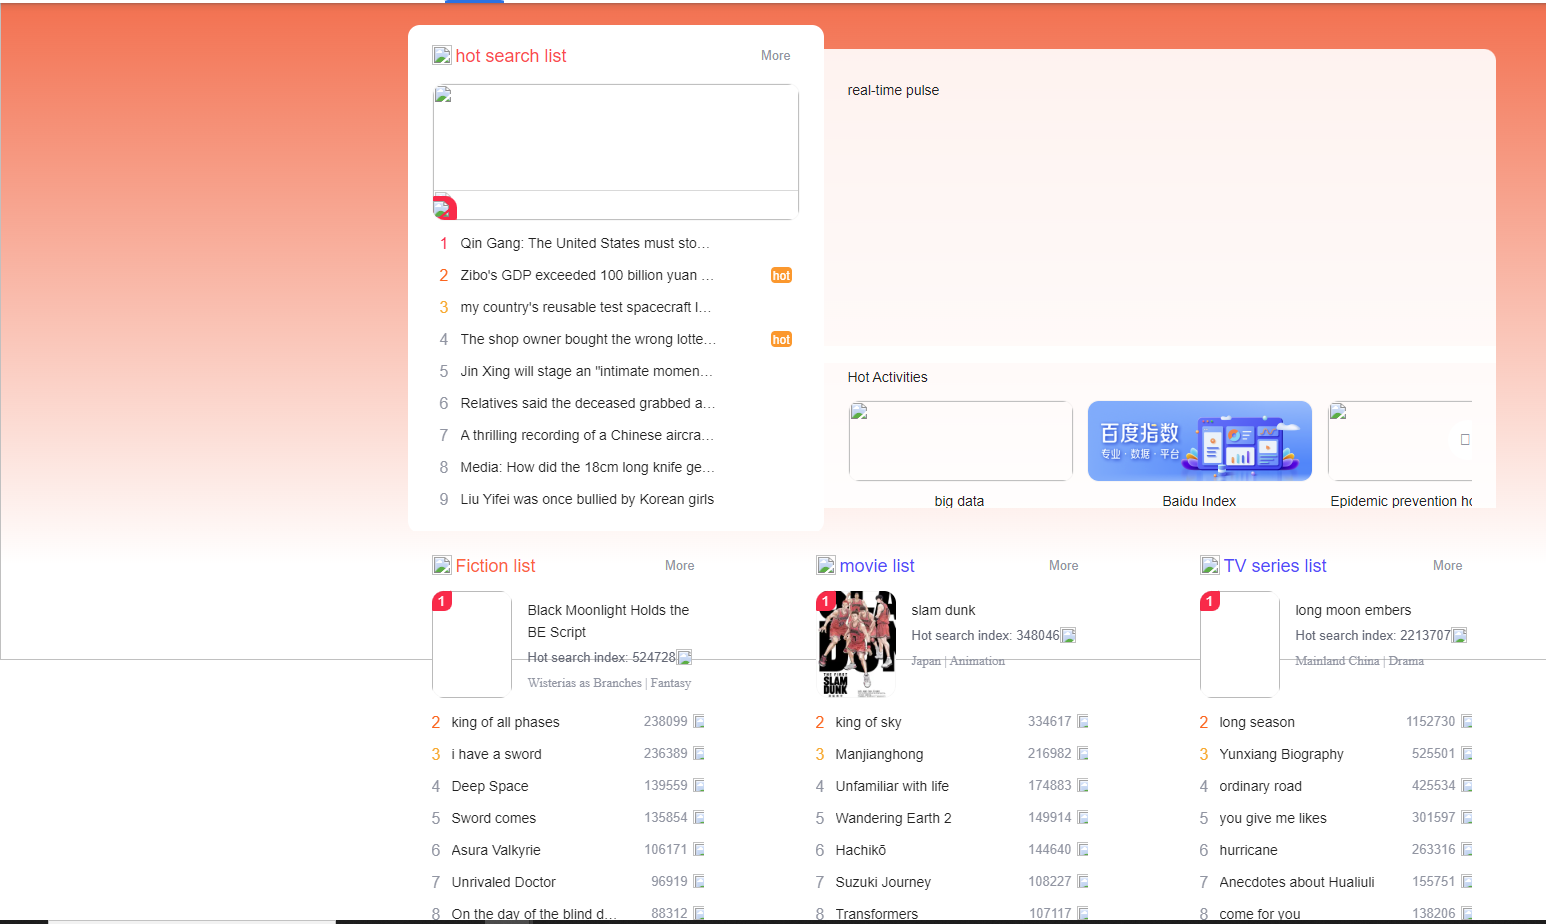
Task: Click the film icon beside "movie list"
Action: [825, 565]
